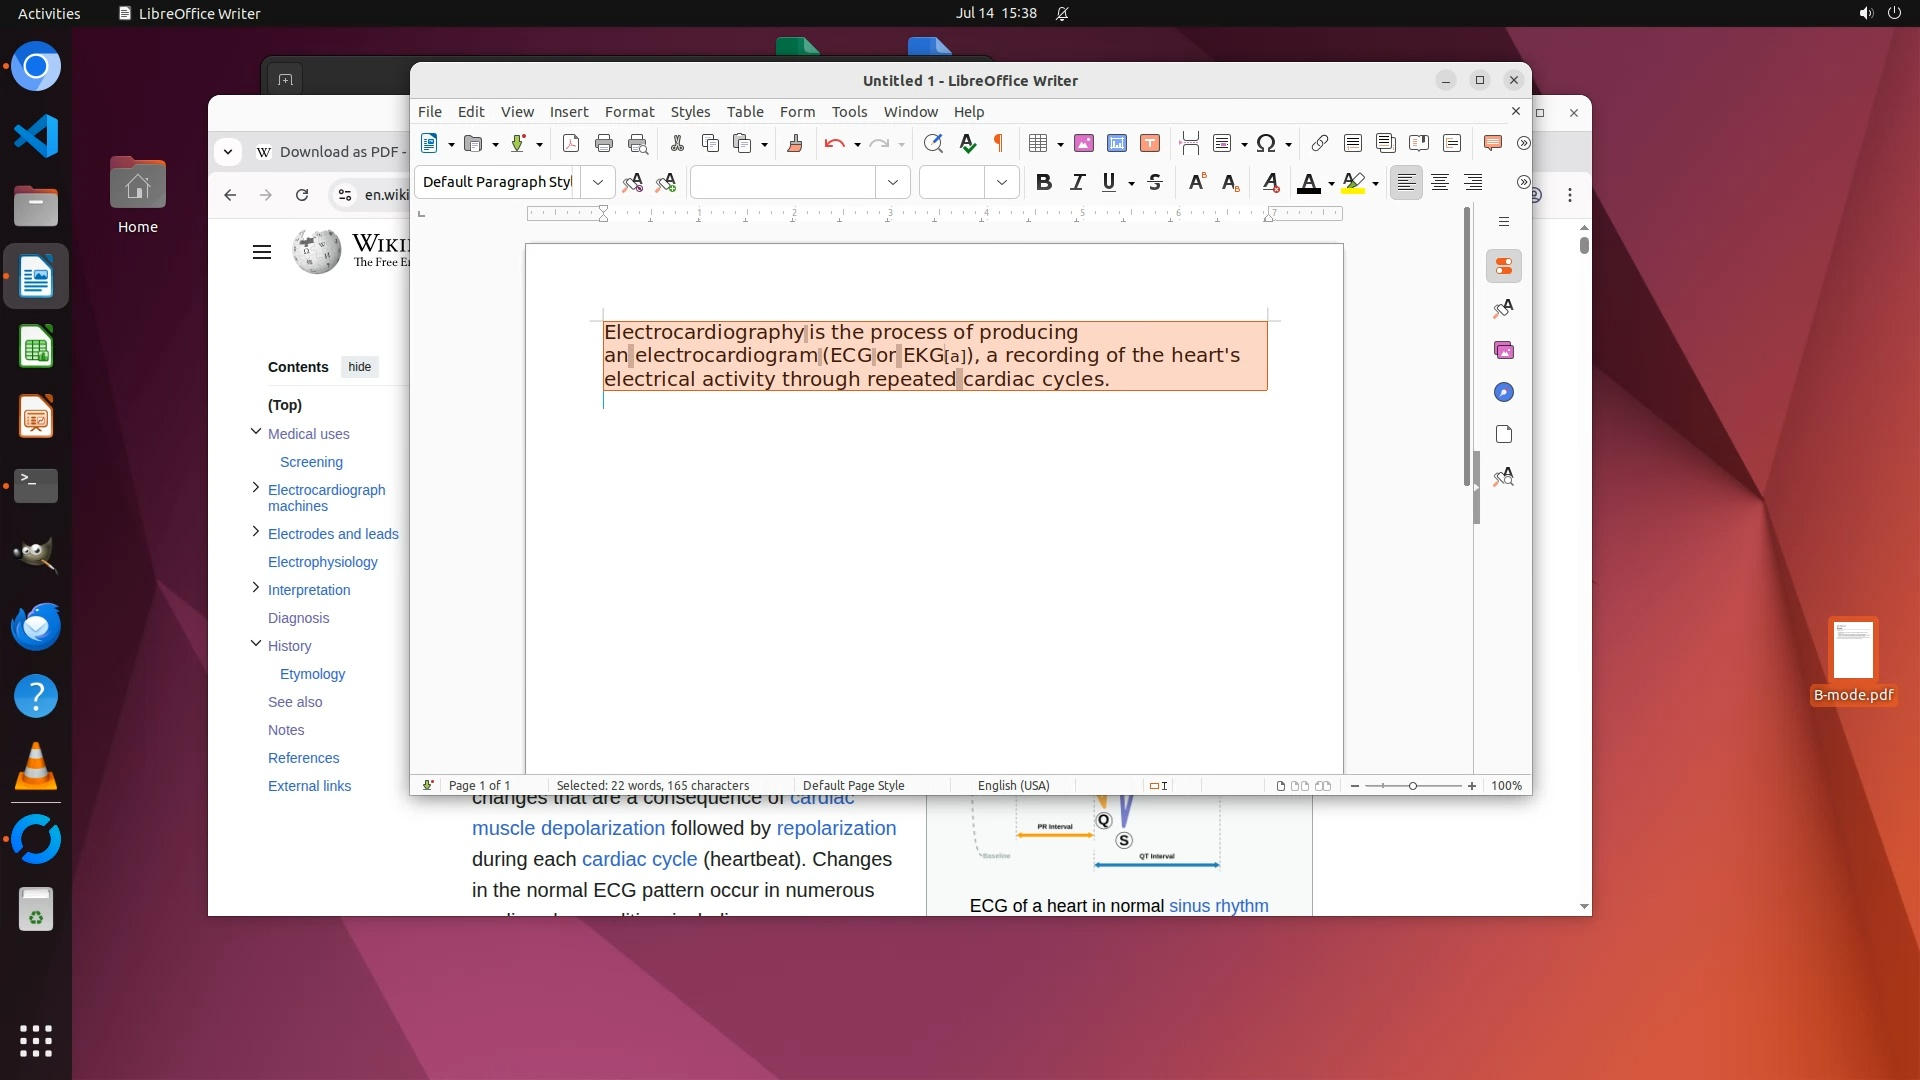Image resolution: width=1920 pixels, height=1080 pixels.
Task: Open the special character dropdown arrow
Action: tap(1288, 144)
